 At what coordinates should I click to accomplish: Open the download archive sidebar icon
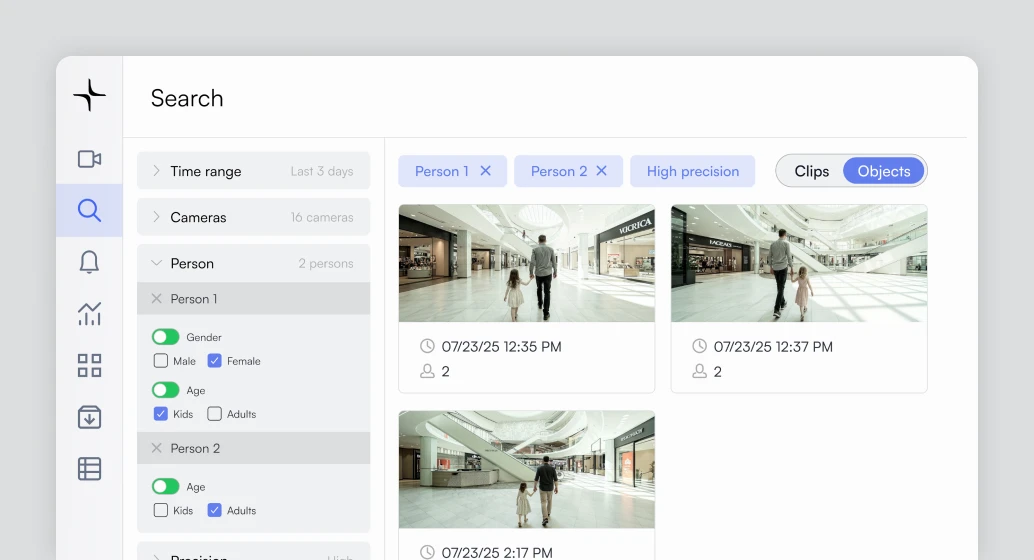pyautogui.click(x=90, y=417)
